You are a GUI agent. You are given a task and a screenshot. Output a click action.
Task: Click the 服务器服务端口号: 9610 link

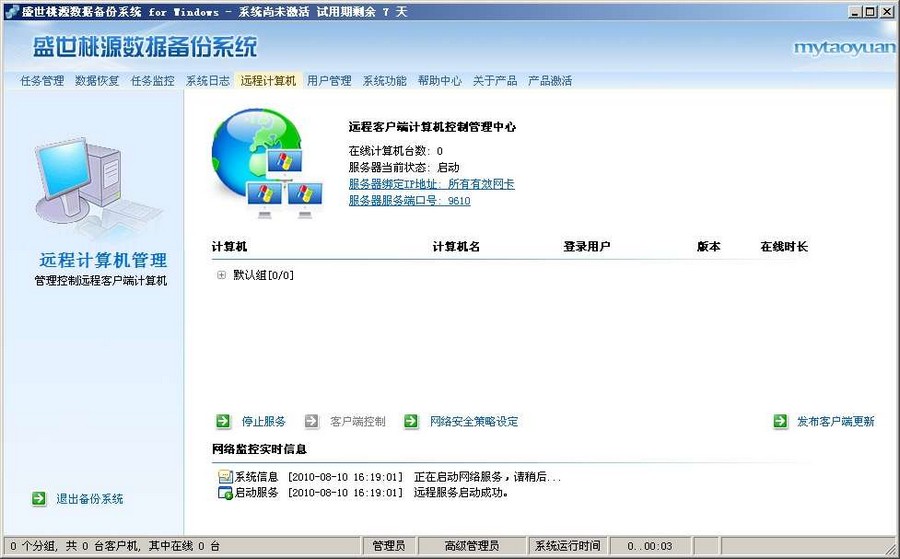[409, 200]
